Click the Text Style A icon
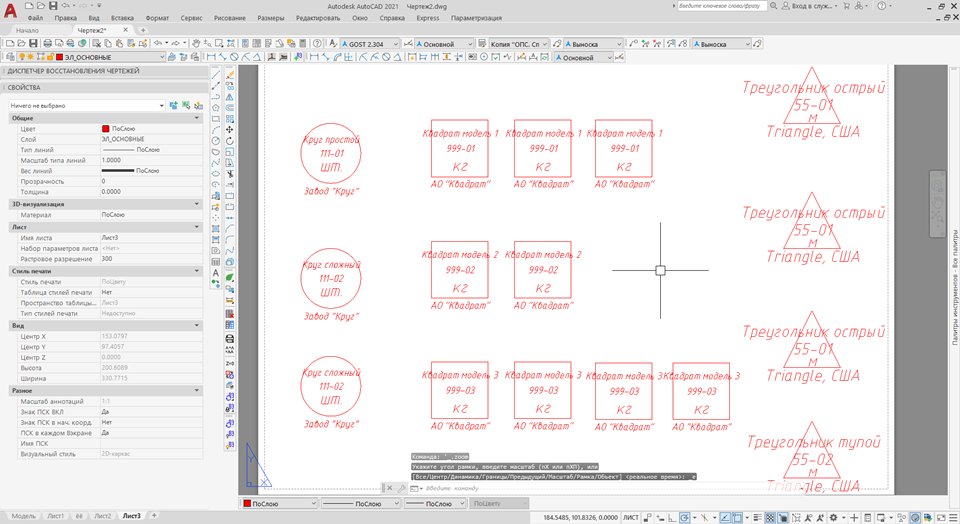Image resolution: width=960 pixels, height=524 pixels. click(x=333, y=43)
